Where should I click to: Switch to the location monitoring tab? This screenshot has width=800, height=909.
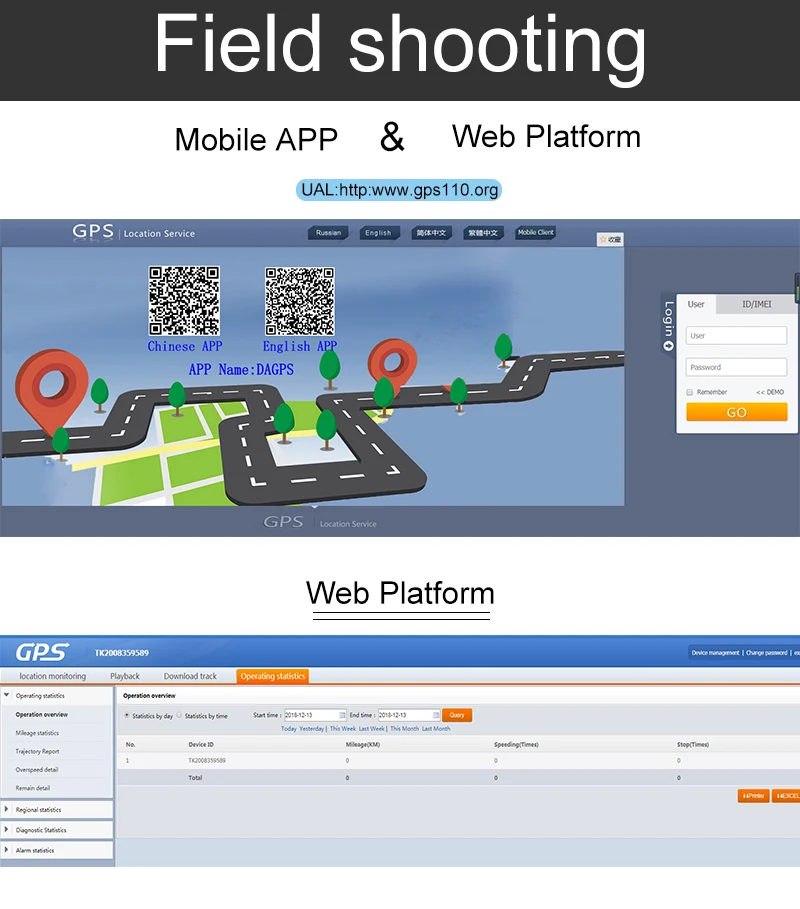pyautogui.click(x=52, y=676)
